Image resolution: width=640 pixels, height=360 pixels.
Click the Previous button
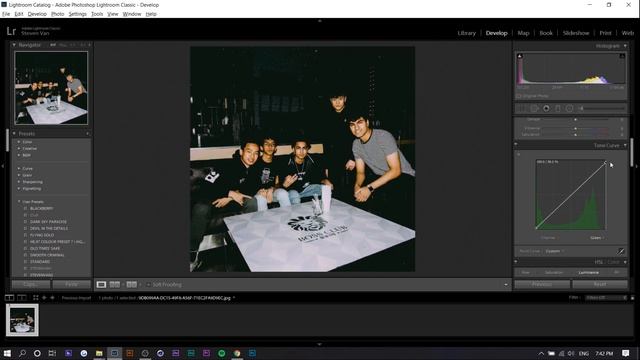click(542, 284)
